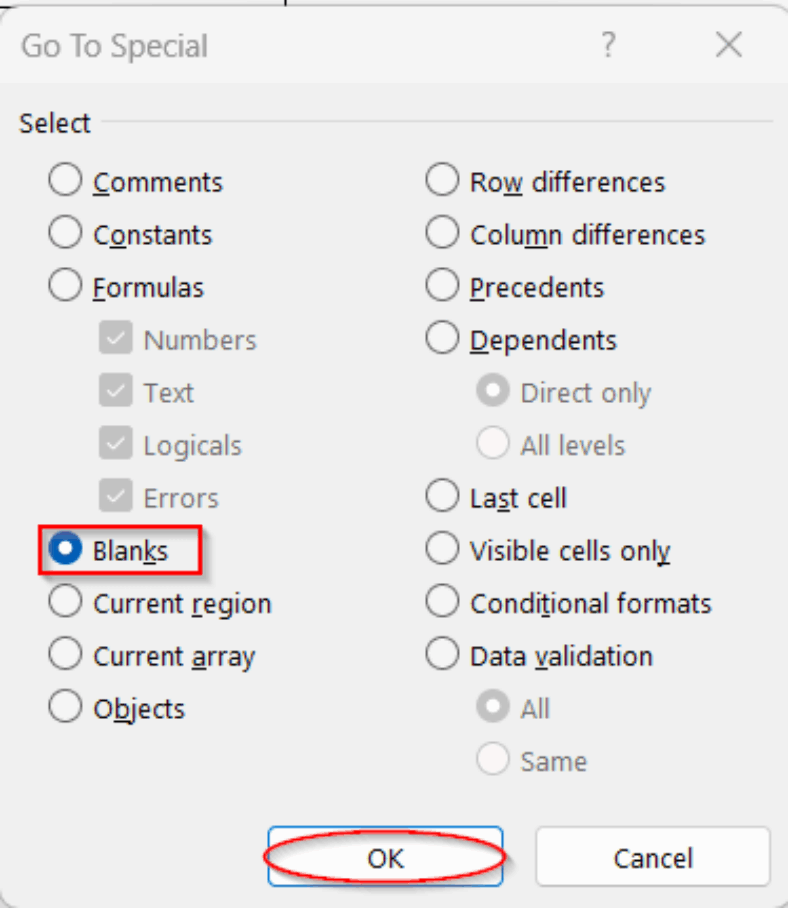Choose Constants option

click(66, 234)
